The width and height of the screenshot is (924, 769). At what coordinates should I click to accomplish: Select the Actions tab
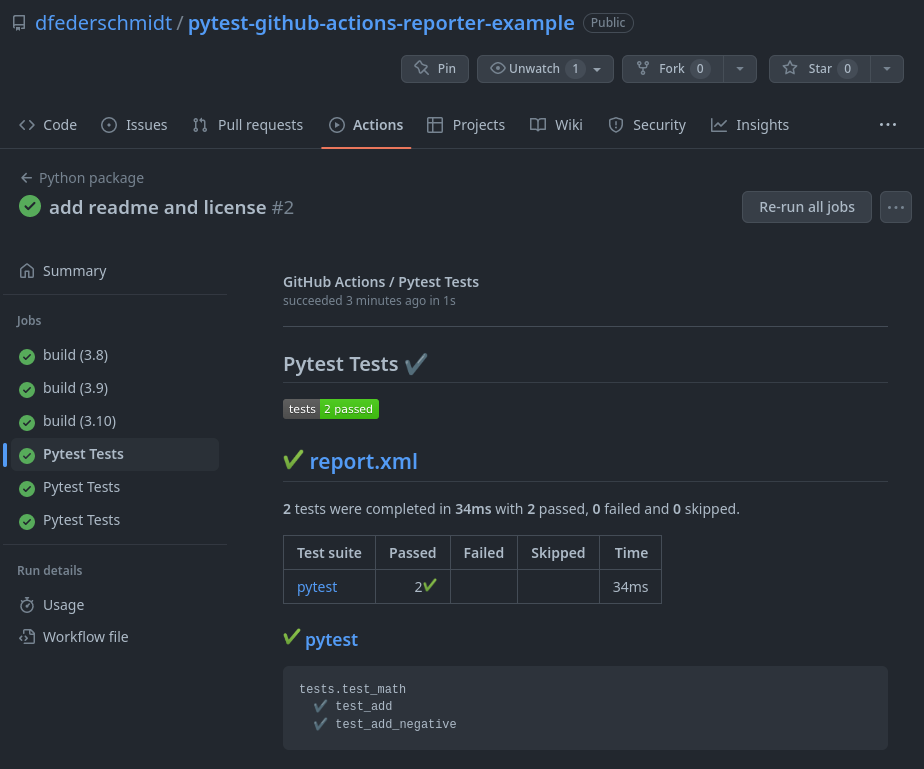click(366, 125)
